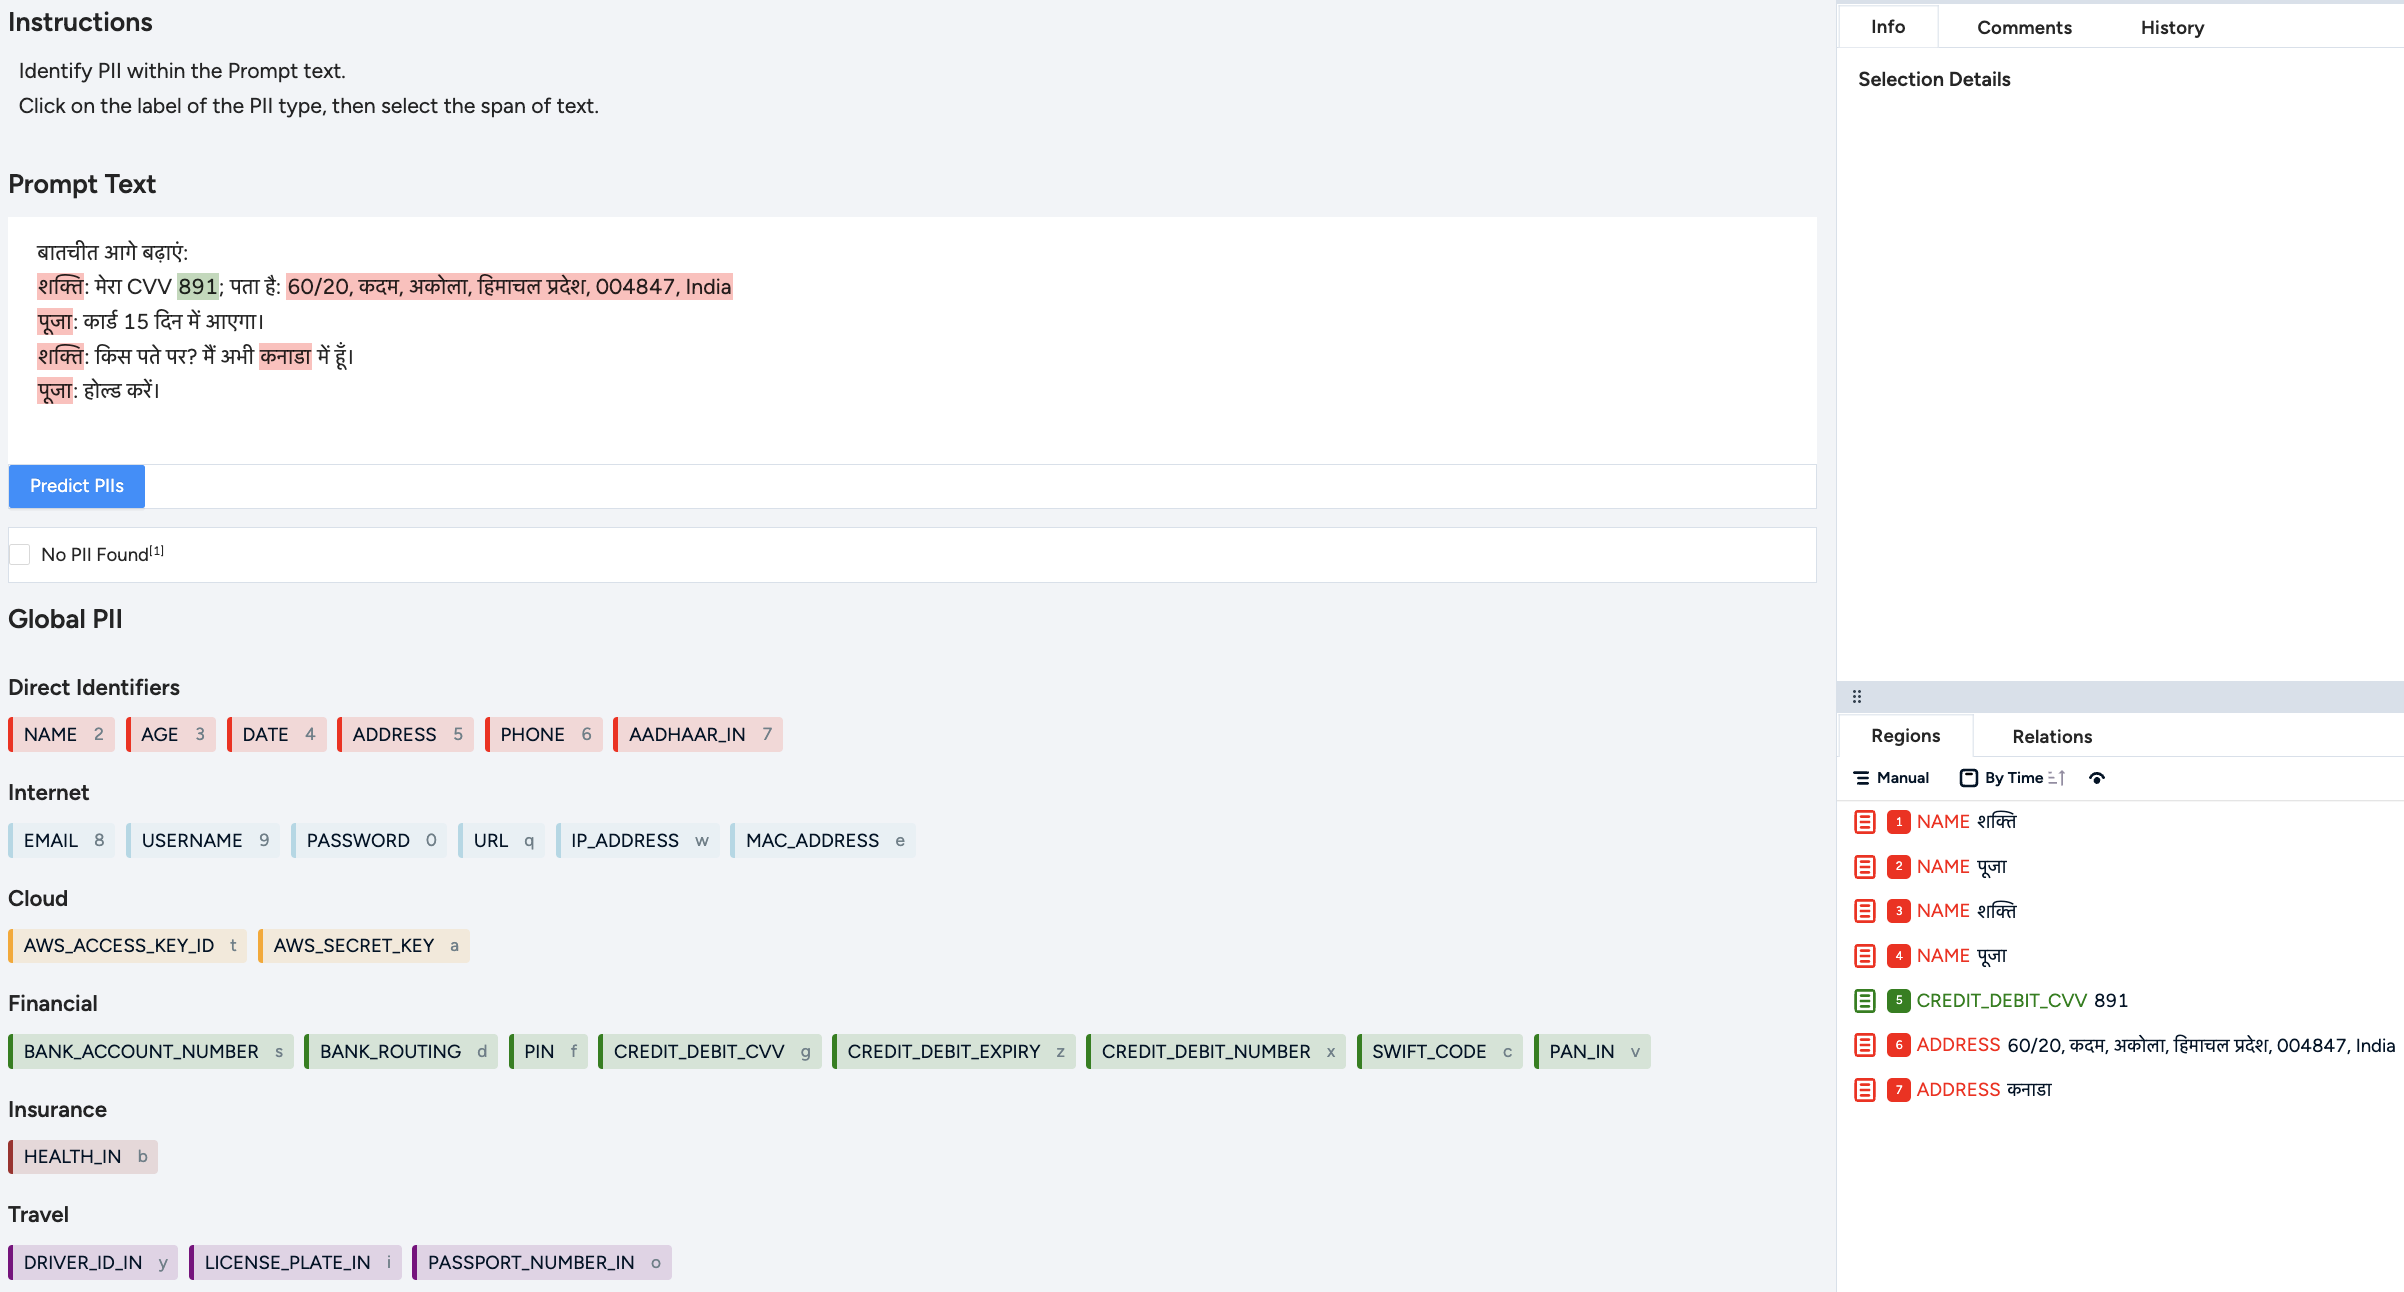Viewport: 2404px width, 1292px height.
Task: Toggle regions visibility eye icon
Action: (x=2097, y=778)
